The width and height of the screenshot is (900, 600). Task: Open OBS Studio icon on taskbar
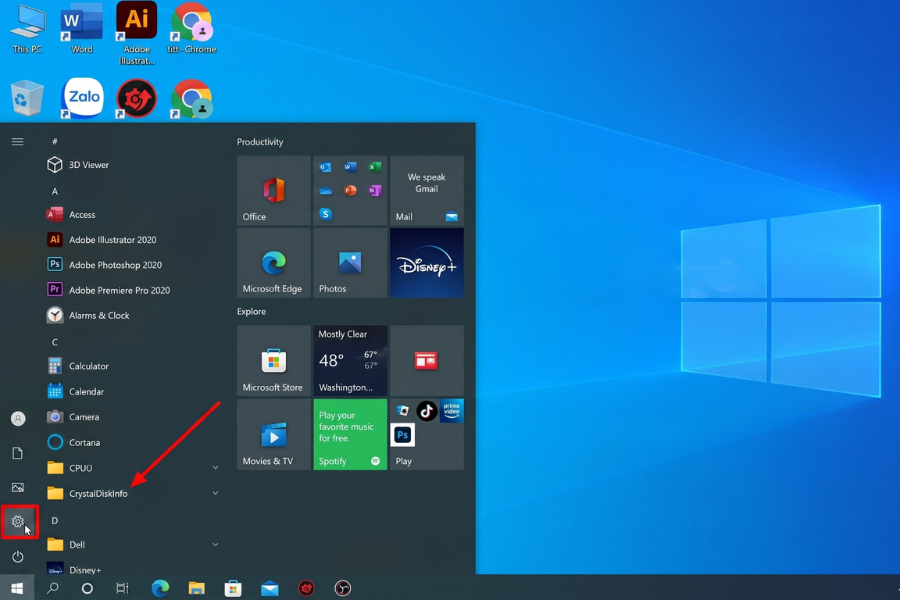343,588
